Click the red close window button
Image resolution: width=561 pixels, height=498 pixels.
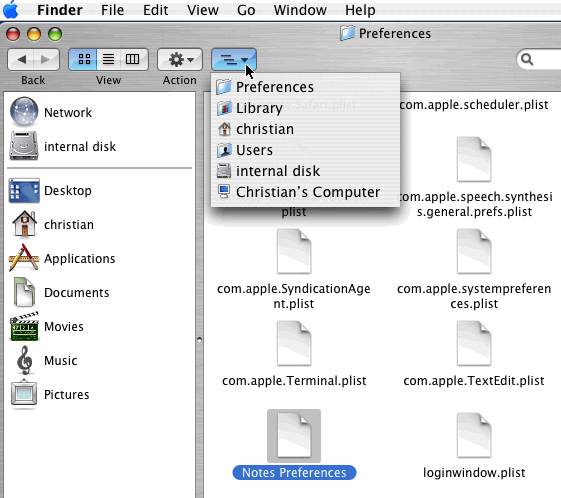[x=13, y=34]
